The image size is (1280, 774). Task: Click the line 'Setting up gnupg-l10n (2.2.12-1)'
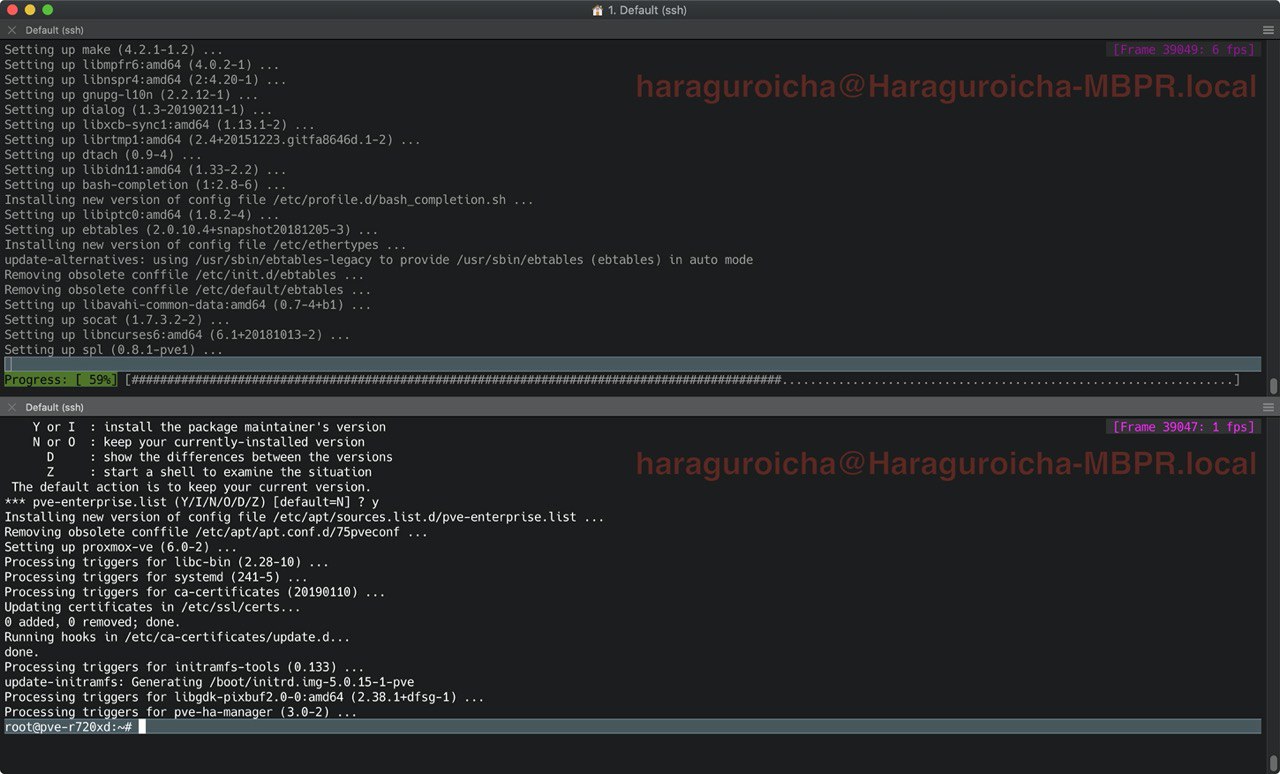click(x=131, y=94)
